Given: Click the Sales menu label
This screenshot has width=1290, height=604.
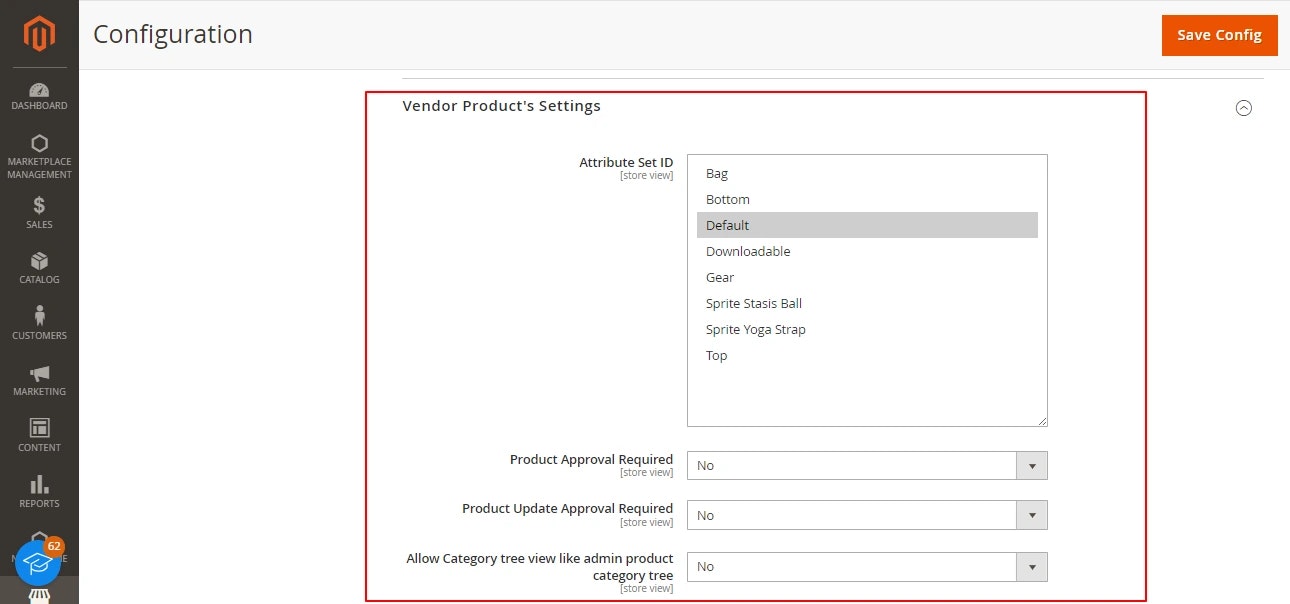Looking at the screenshot, I should [39, 225].
